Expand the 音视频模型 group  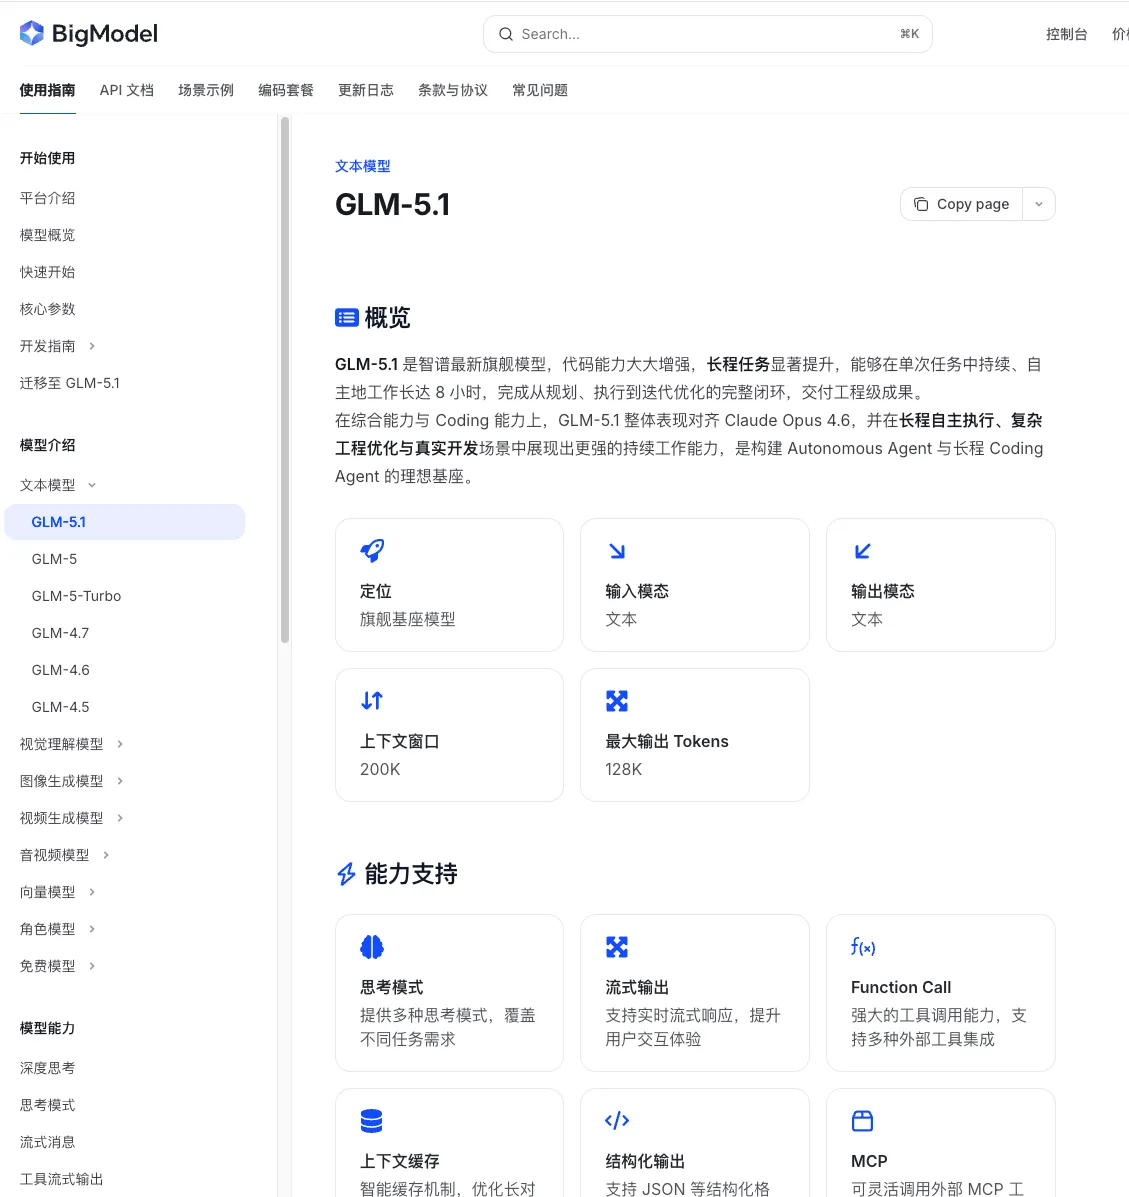[106, 856]
